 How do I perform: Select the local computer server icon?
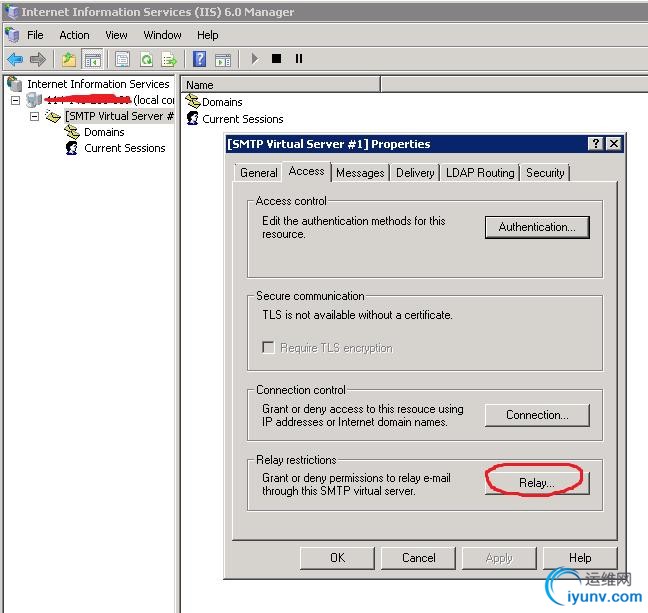point(34,100)
